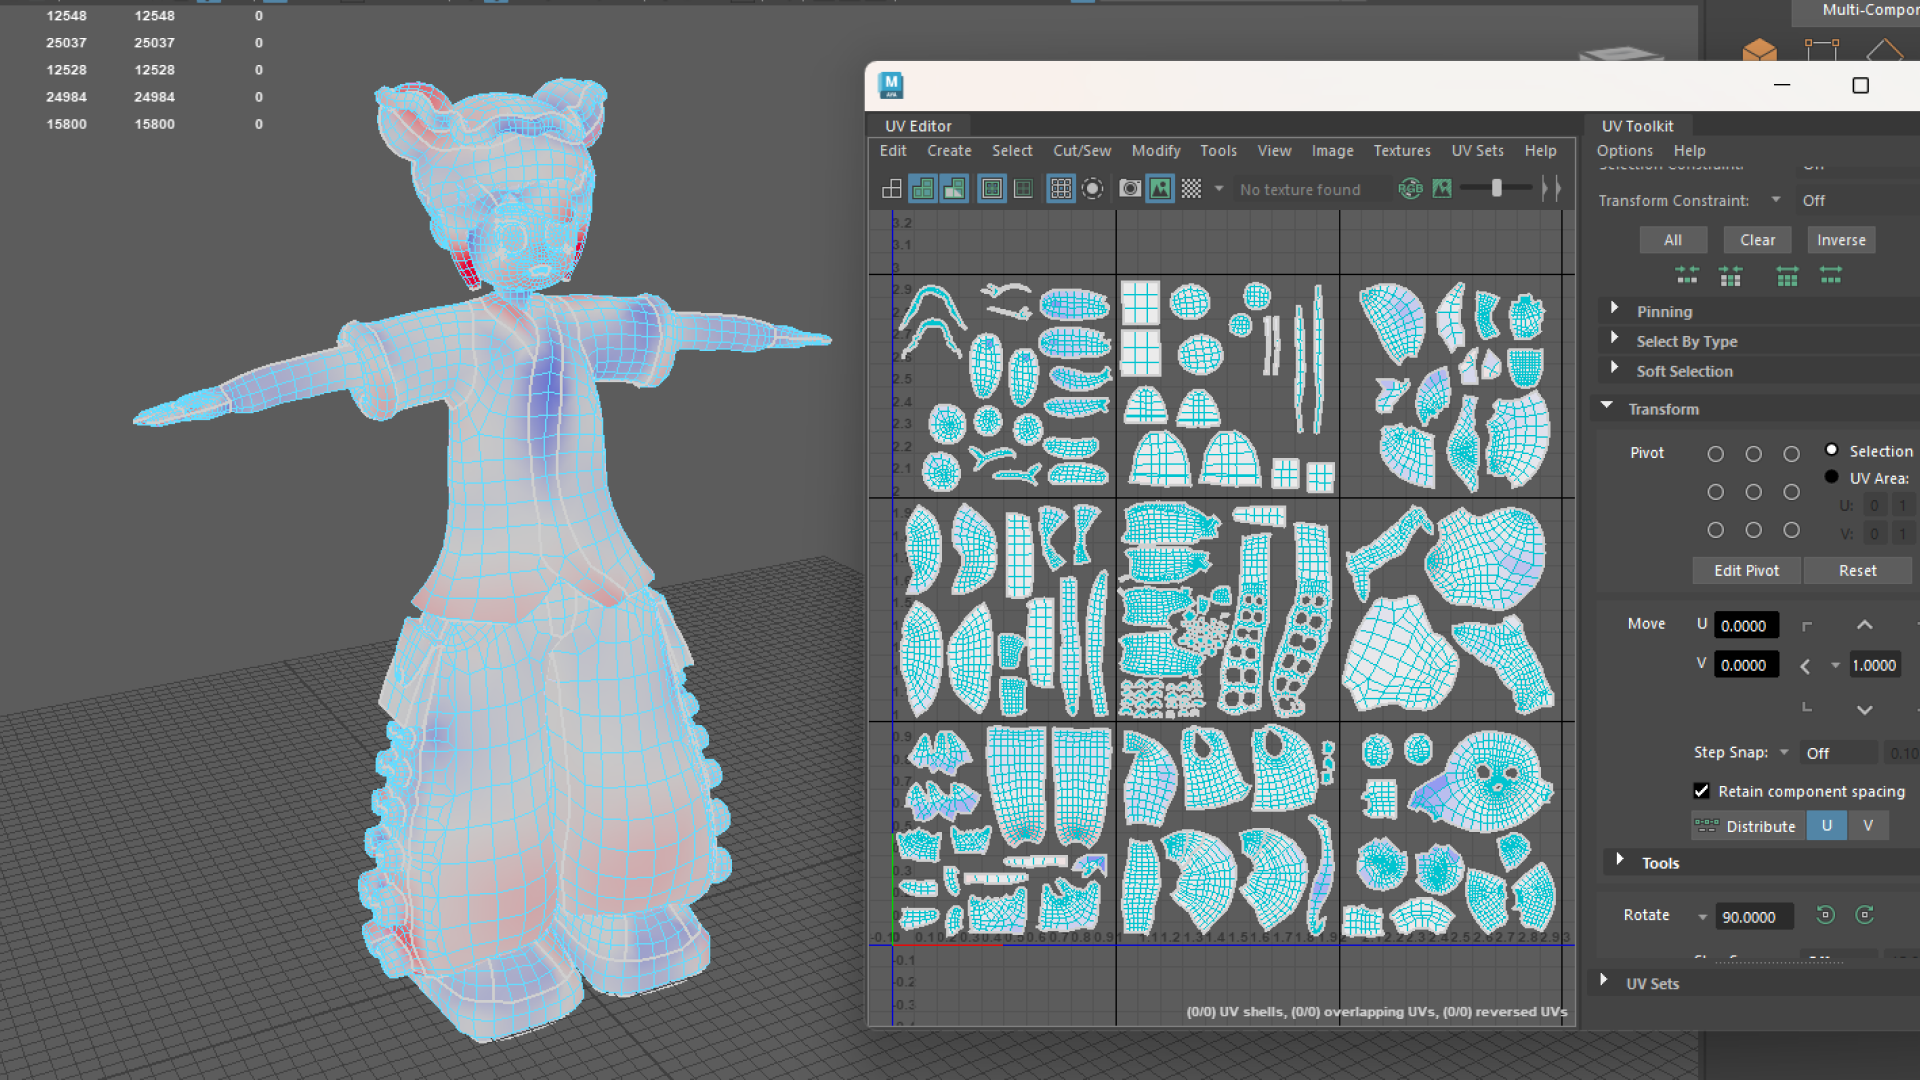Toggle texture borders display icon
This screenshot has width=1920, height=1080.
(992, 189)
